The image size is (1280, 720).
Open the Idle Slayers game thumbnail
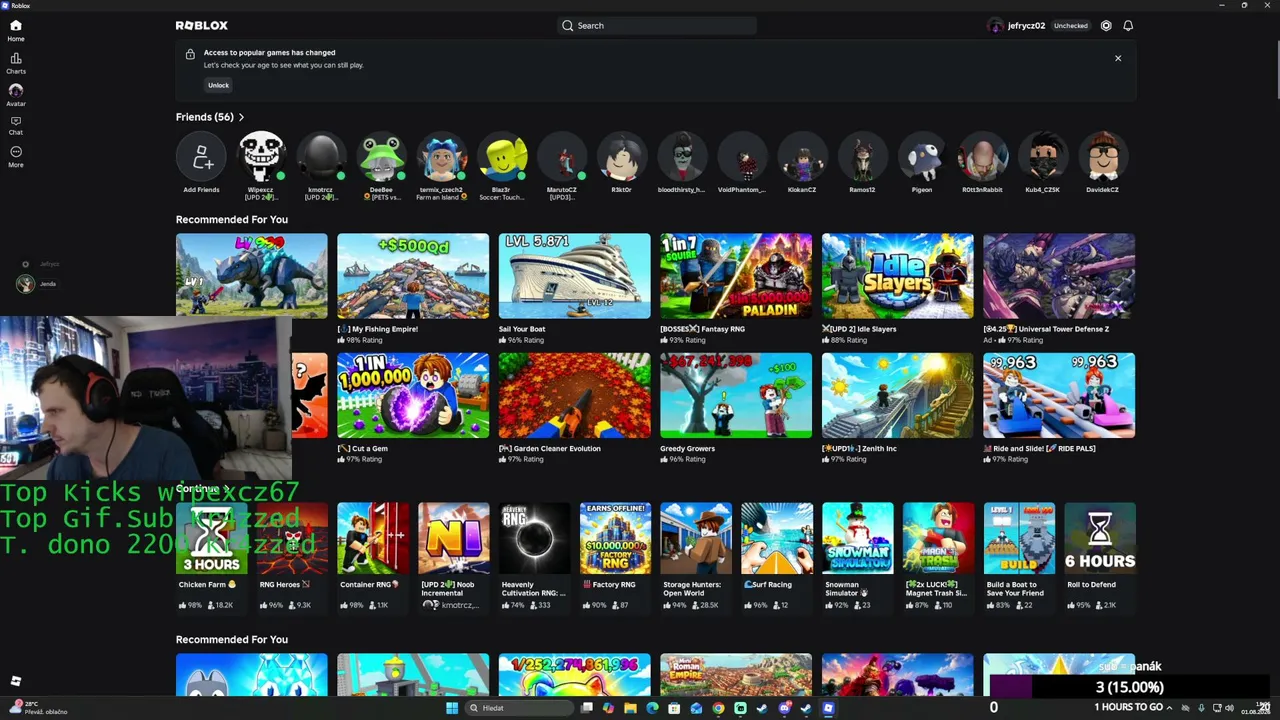897,276
